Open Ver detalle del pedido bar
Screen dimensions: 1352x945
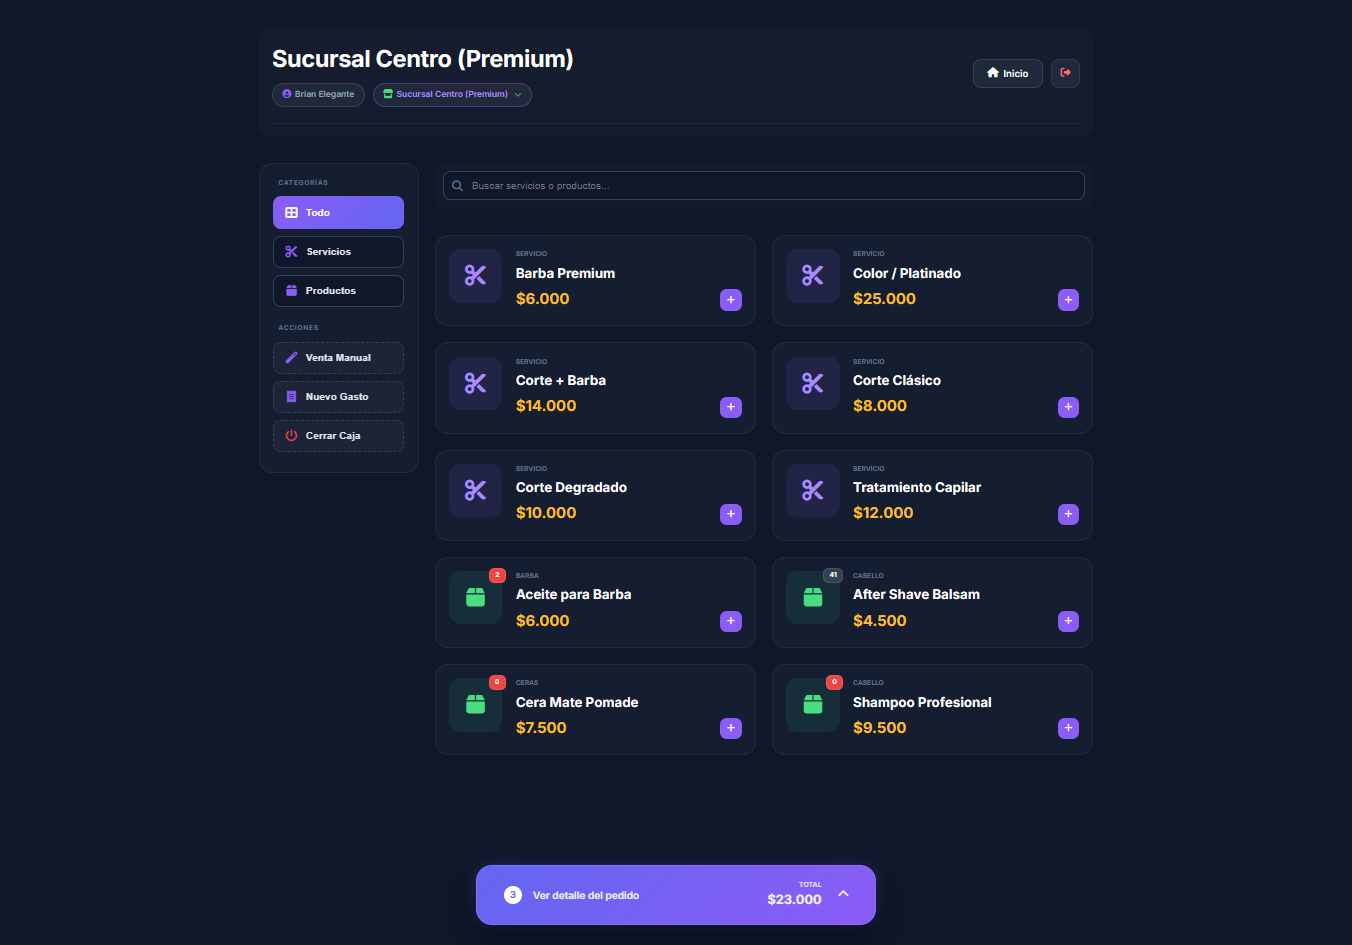pos(586,895)
